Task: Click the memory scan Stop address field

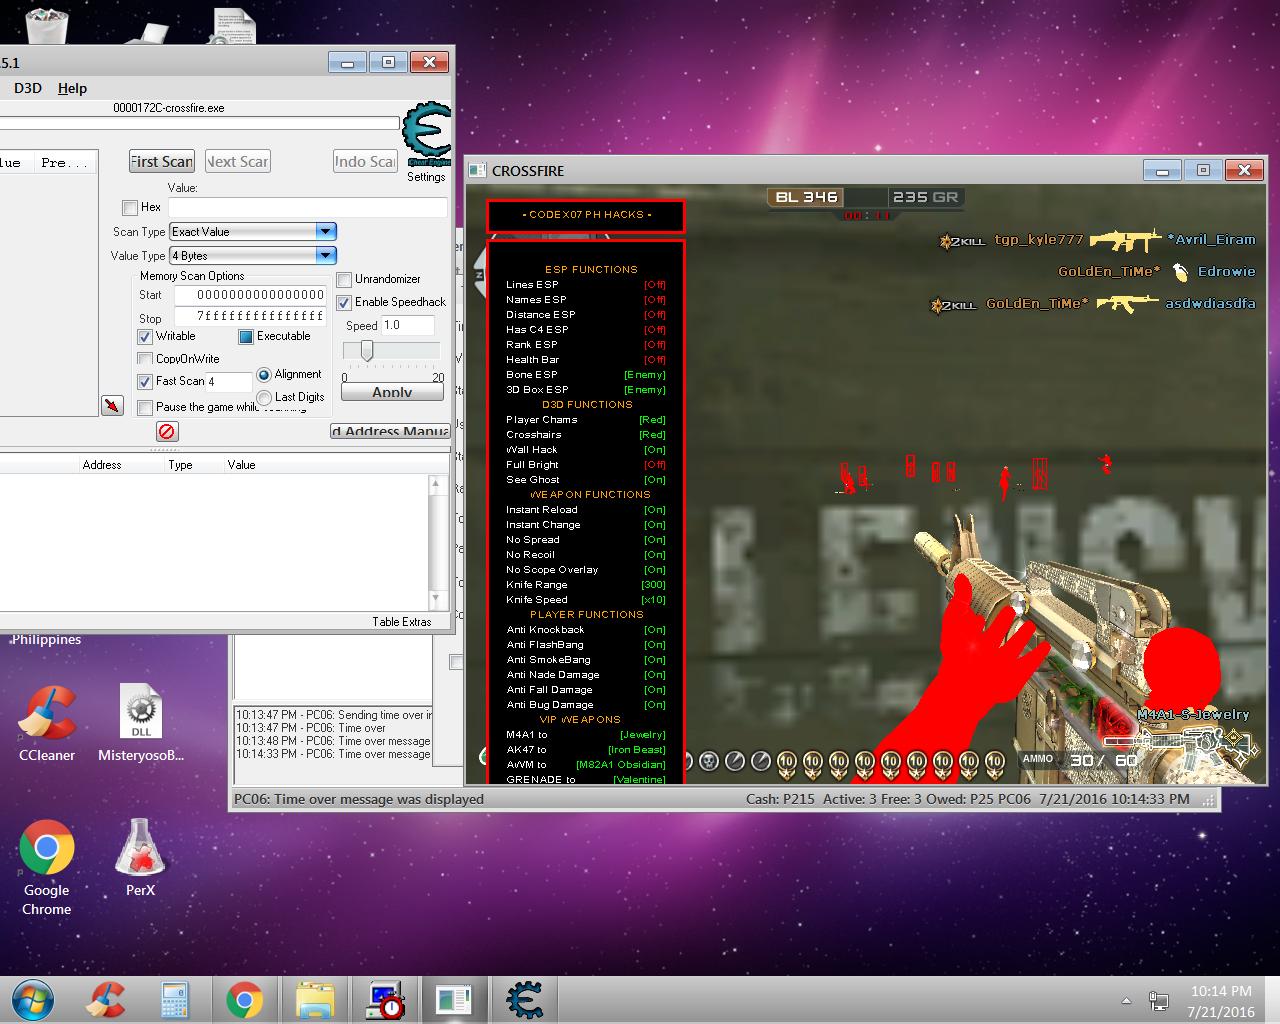Action: coord(250,316)
